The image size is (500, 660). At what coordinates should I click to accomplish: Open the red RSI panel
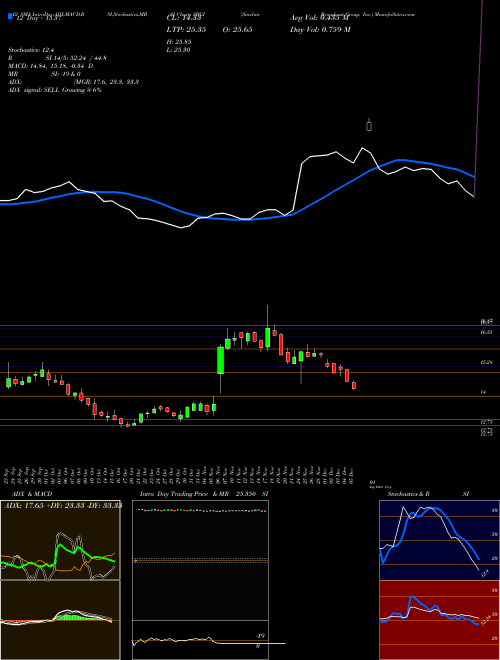pos(439,620)
